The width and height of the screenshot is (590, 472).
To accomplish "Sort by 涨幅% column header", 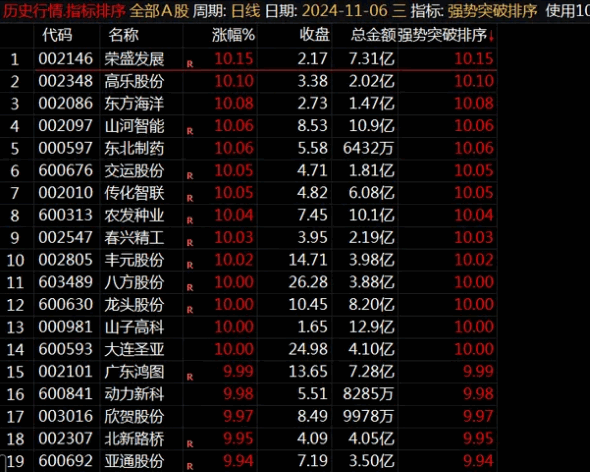I will point(233,35).
